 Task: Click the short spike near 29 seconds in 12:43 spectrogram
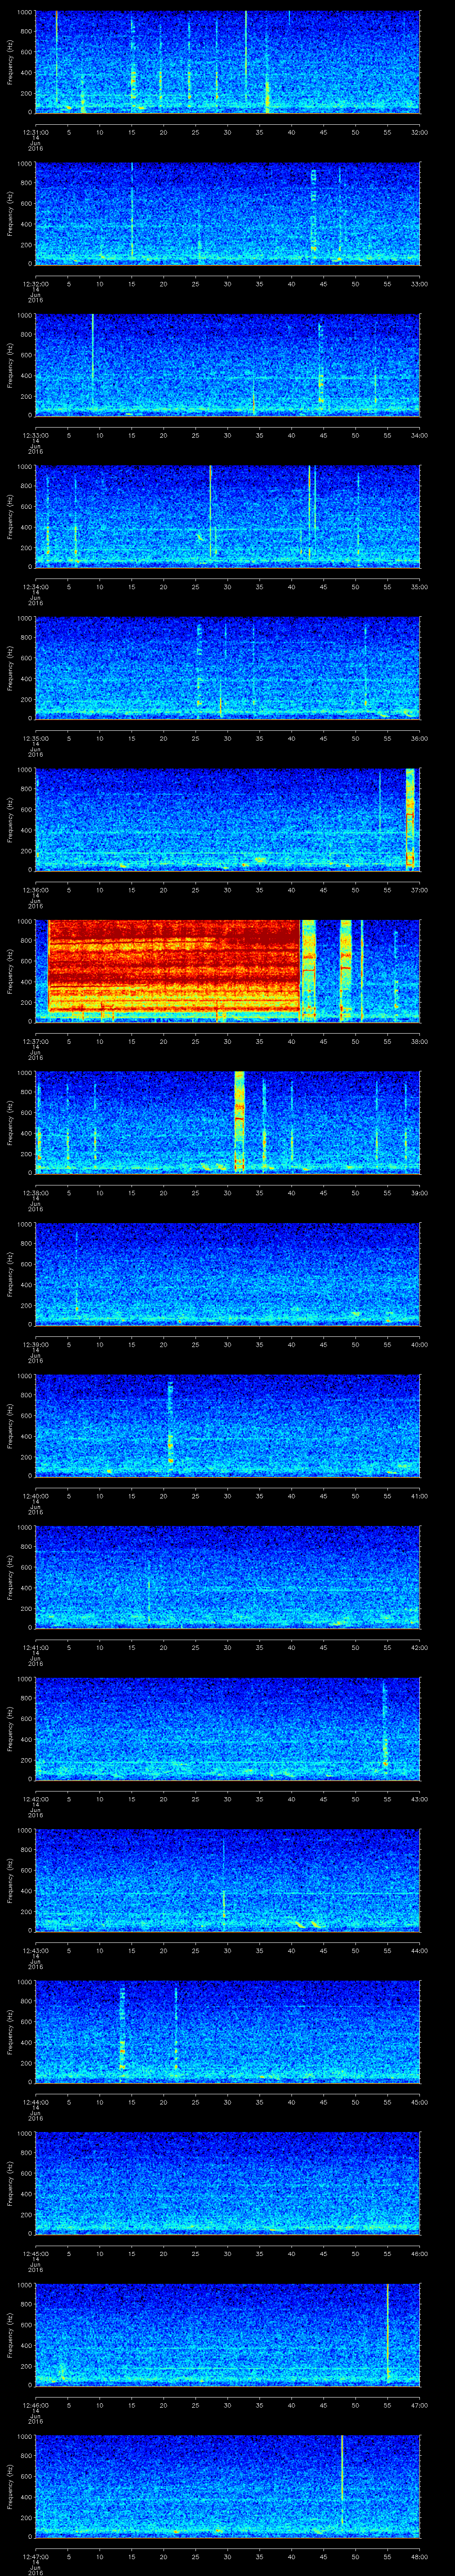click(x=223, y=1898)
